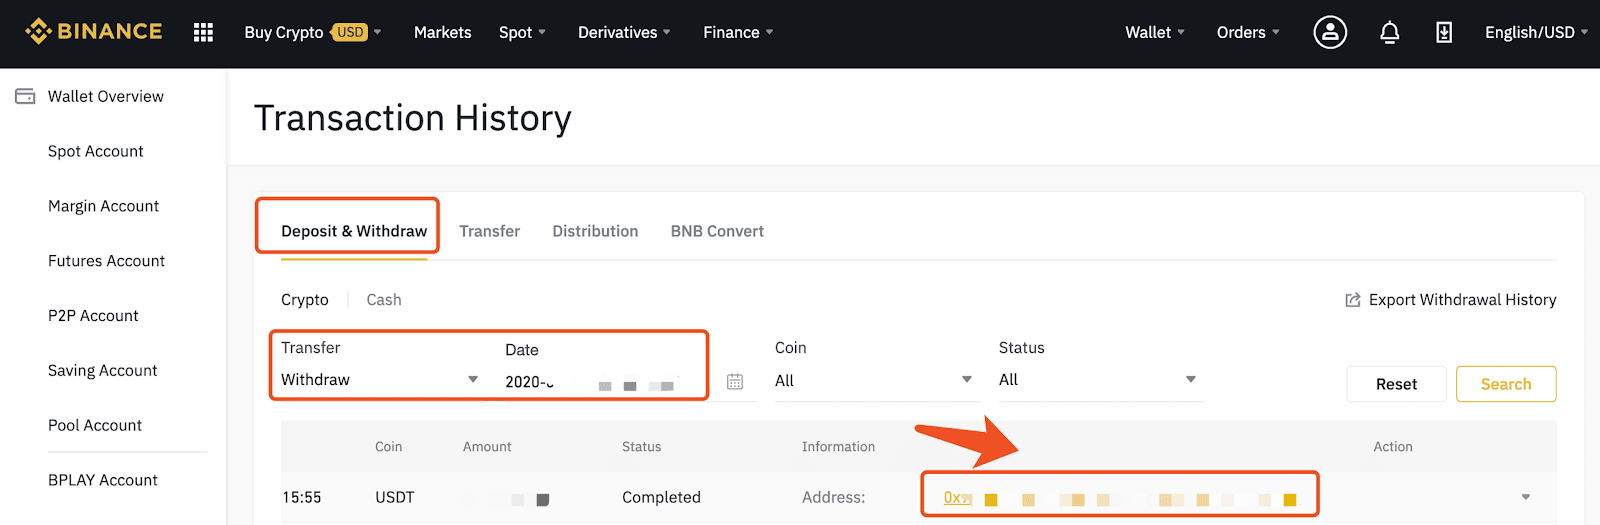Image resolution: width=1600 pixels, height=525 pixels.
Task: Open the Orders dropdown in header
Action: tap(1248, 32)
